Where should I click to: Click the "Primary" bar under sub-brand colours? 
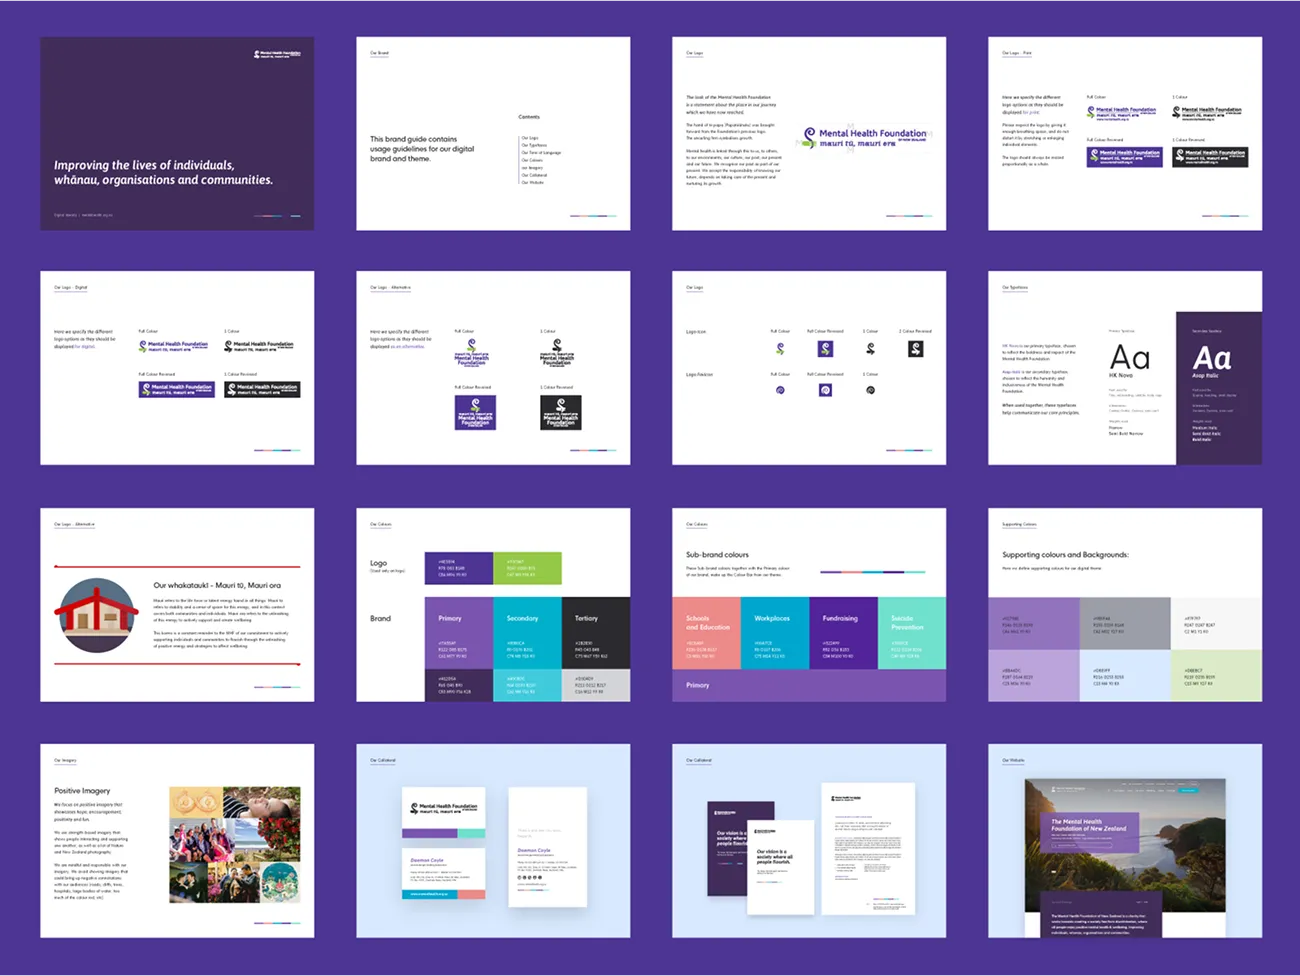tap(809, 685)
